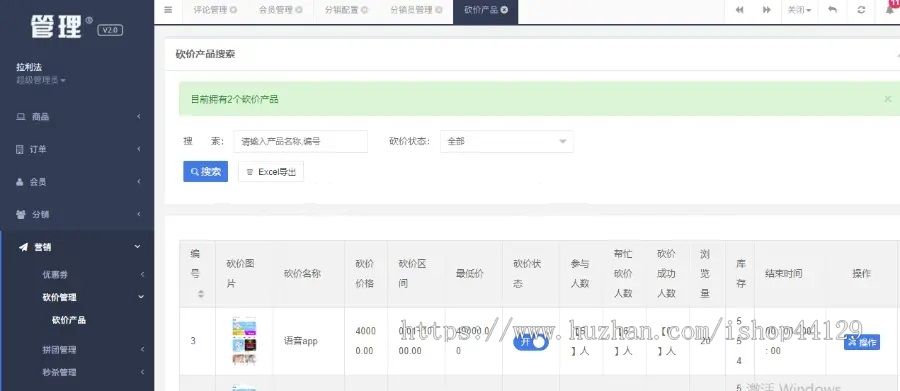Switch to the 分销员管理 tab

[x=411, y=10]
